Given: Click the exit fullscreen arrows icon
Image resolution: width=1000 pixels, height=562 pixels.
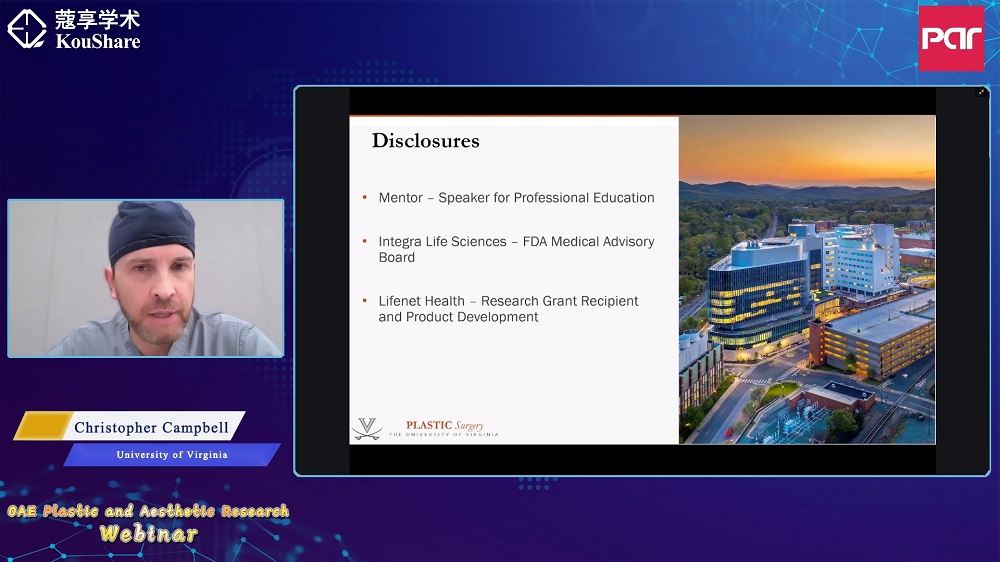Looking at the screenshot, I should click(x=981, y=93).
